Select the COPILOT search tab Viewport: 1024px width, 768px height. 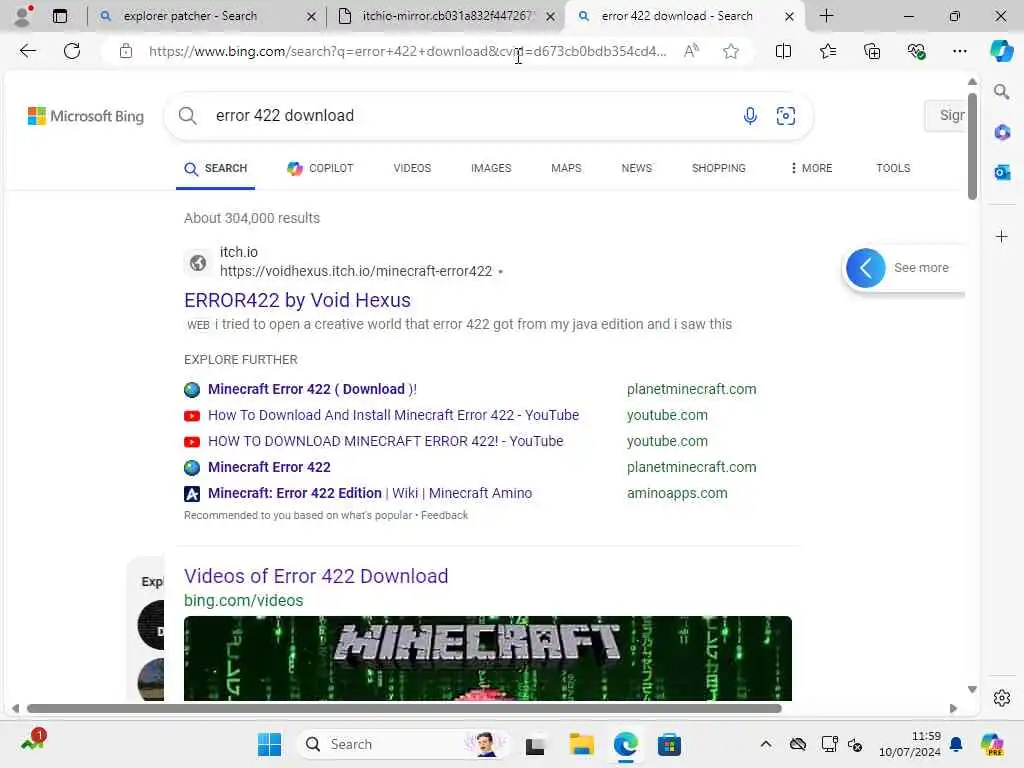320,168
